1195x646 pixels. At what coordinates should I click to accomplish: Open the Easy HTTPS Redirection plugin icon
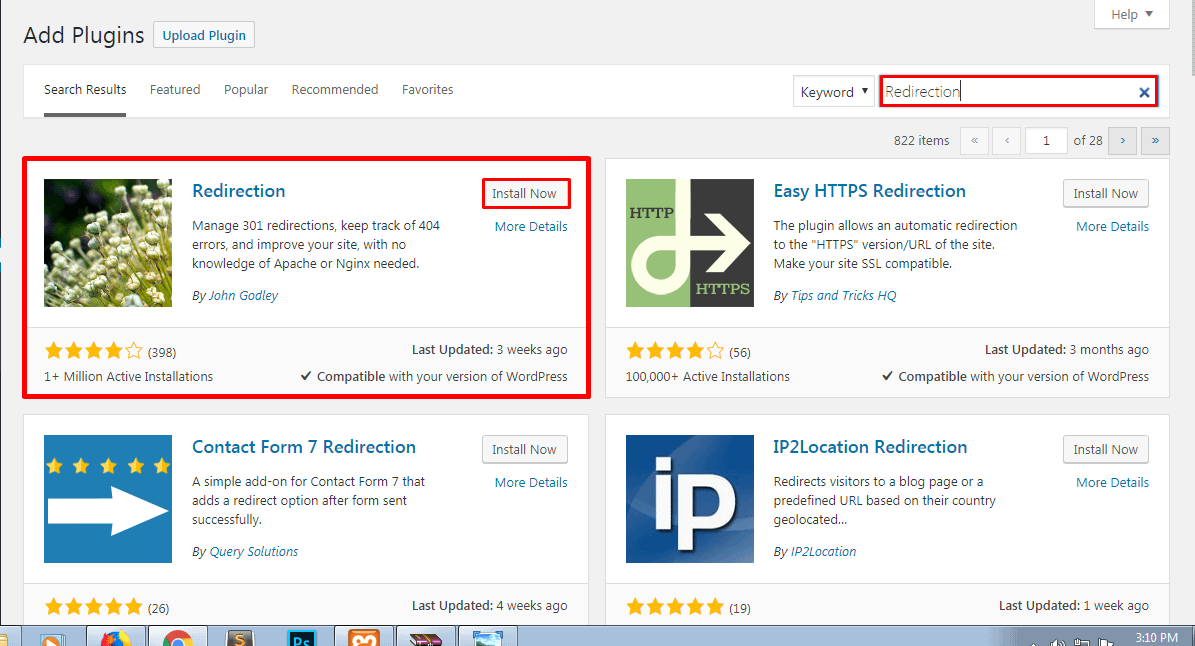pos(690,243)
